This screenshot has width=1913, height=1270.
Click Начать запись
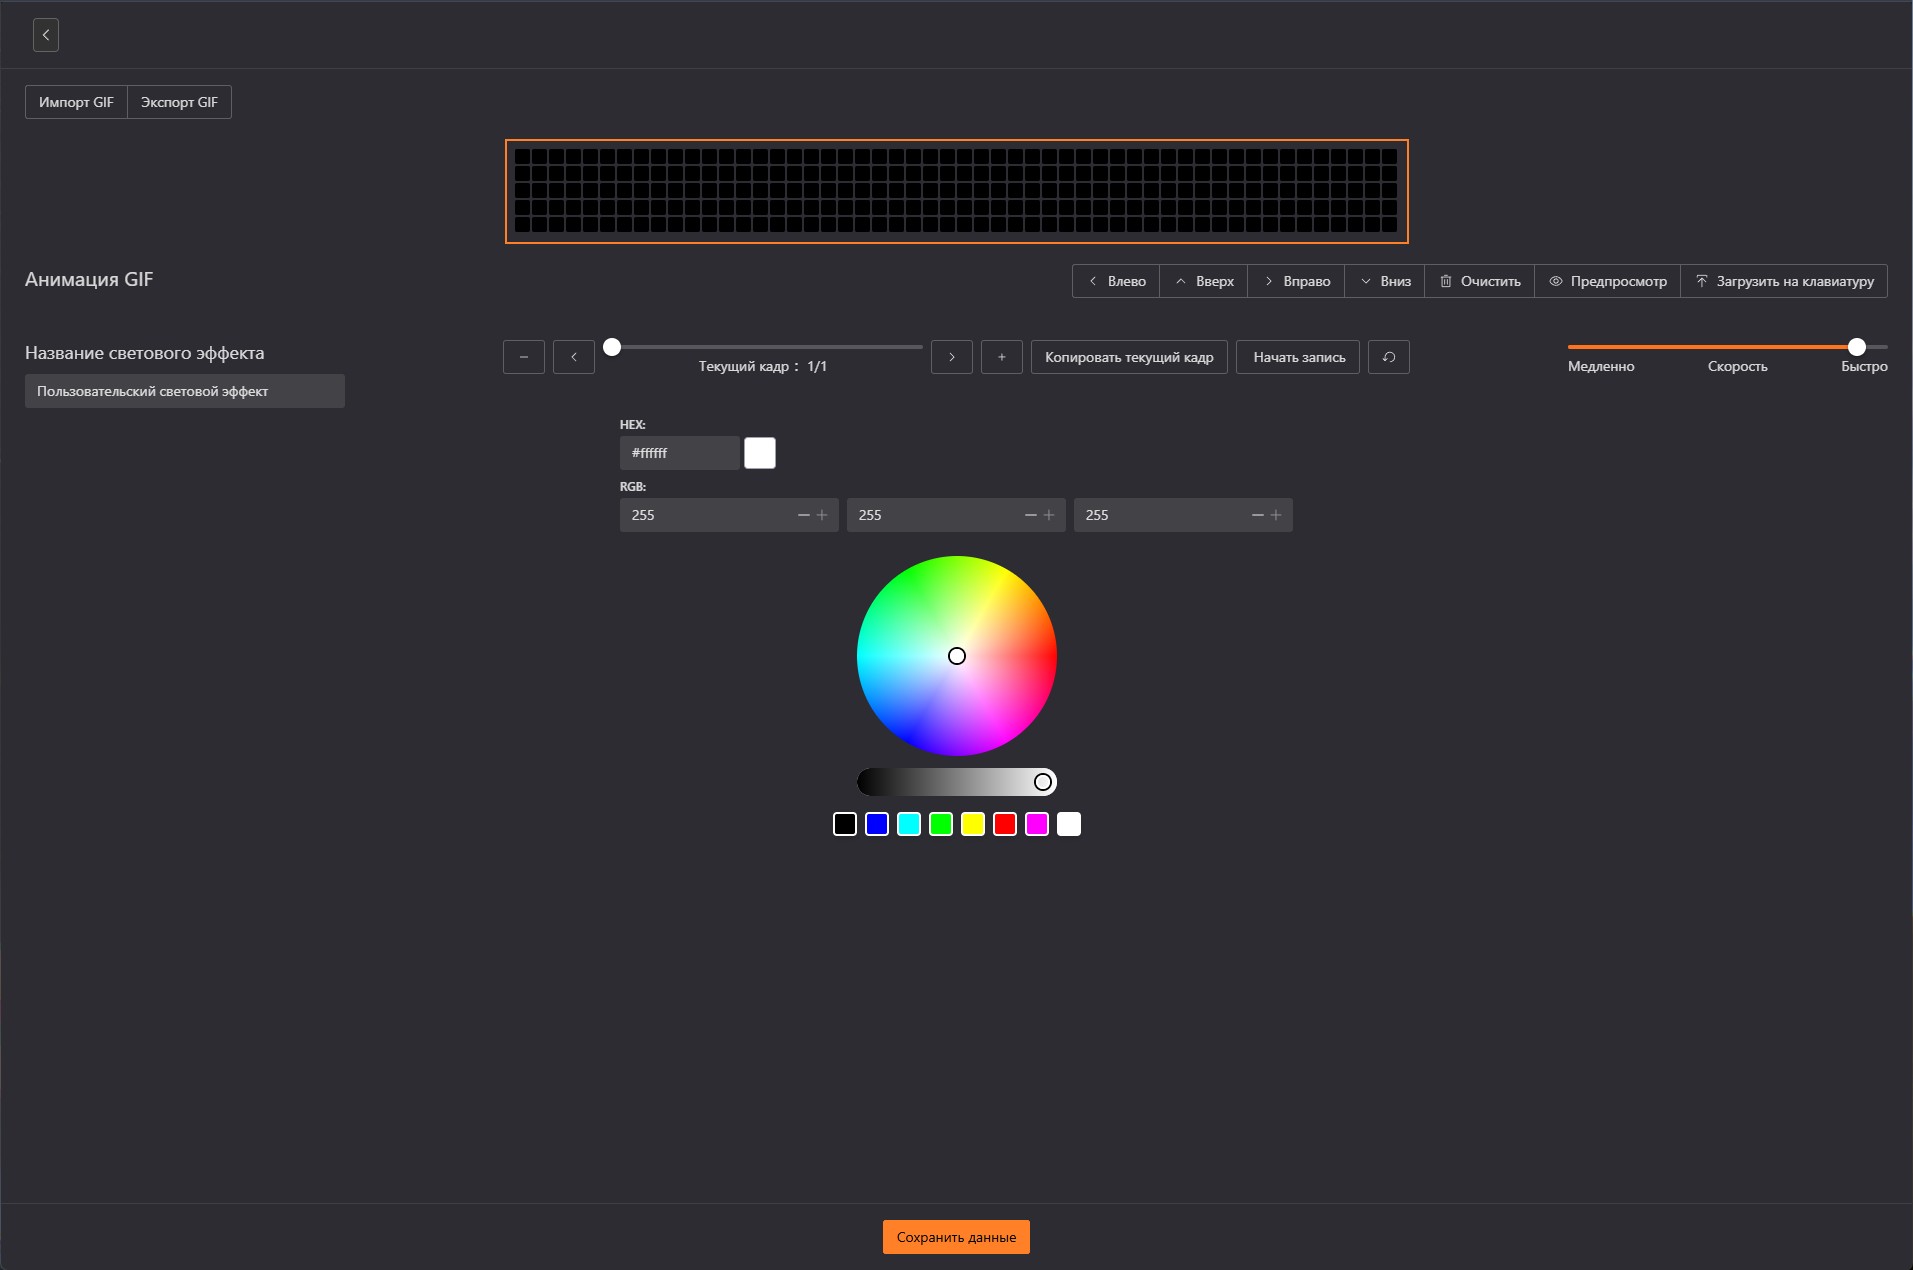pyautogui.click(x=1298, y=357)
